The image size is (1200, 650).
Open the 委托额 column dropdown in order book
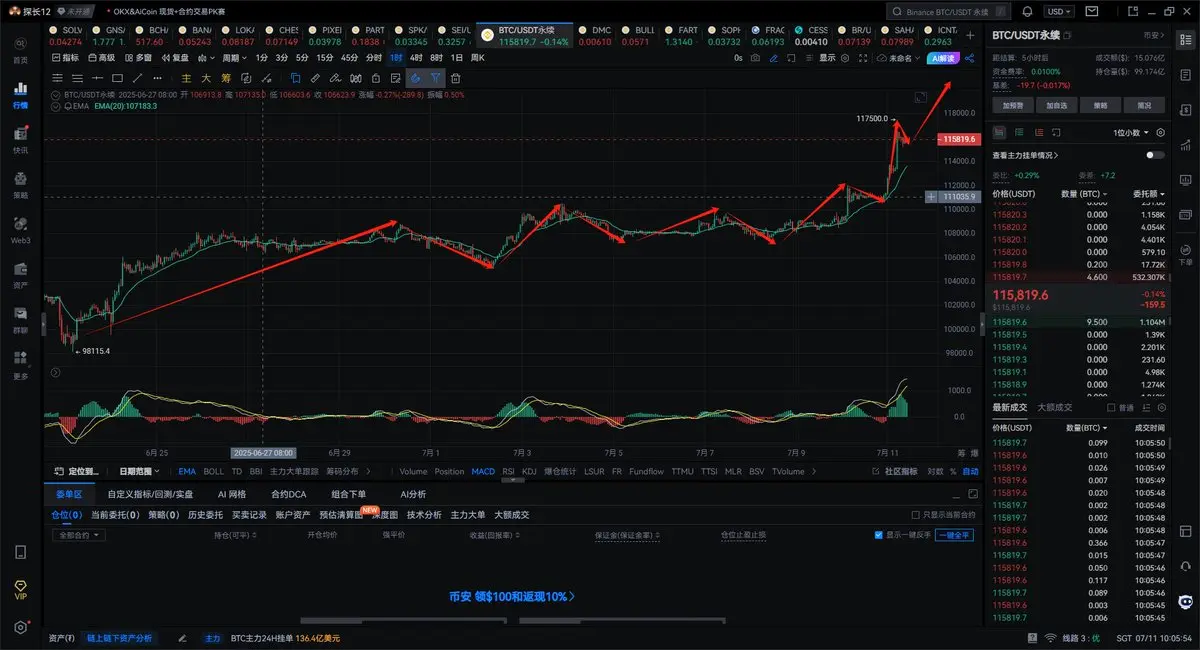(x=1149, y=193)
